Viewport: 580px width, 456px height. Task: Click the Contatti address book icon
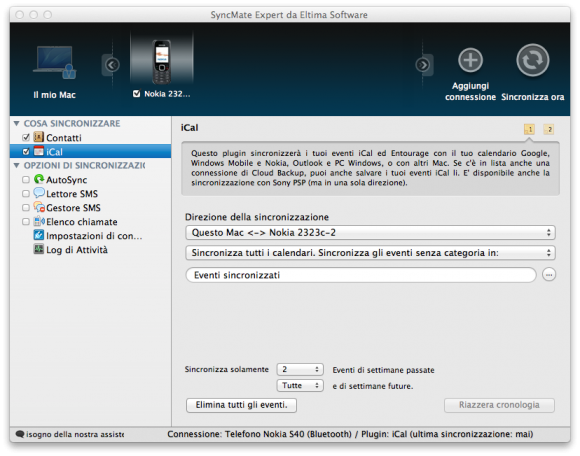(39, 137)
